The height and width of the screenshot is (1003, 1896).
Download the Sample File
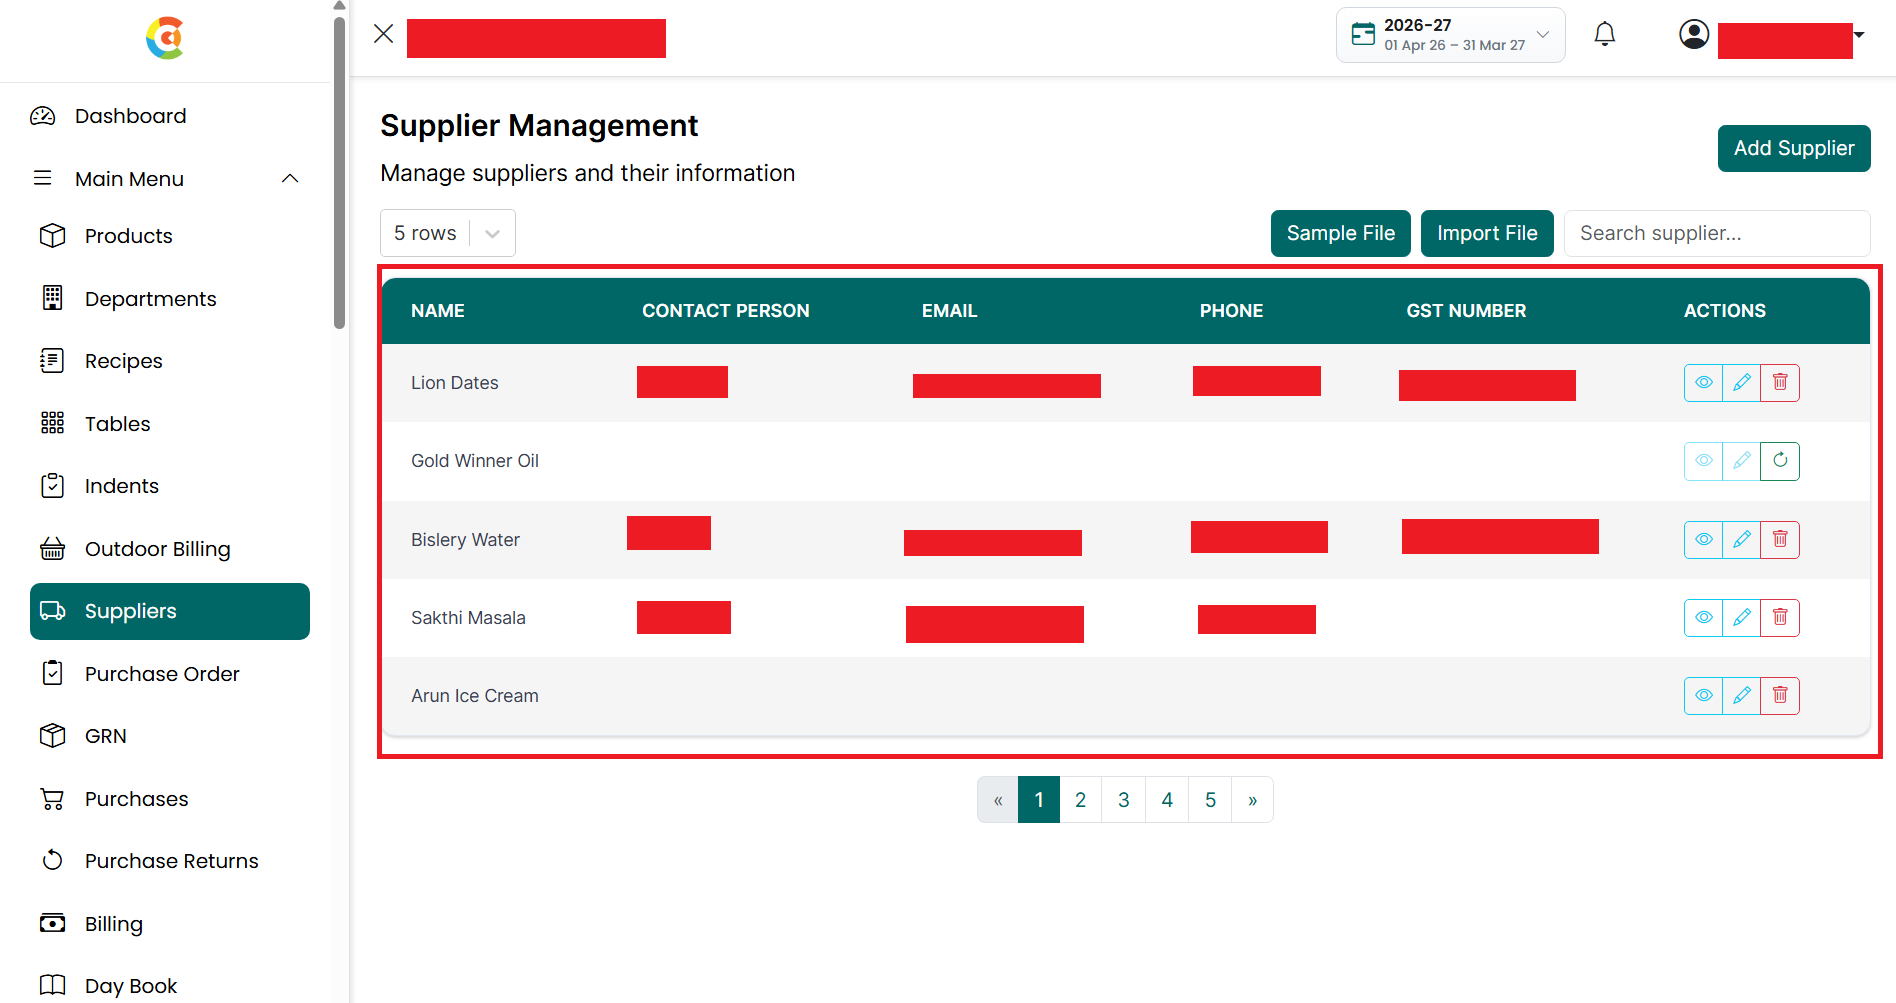[x=1340, y=233]
